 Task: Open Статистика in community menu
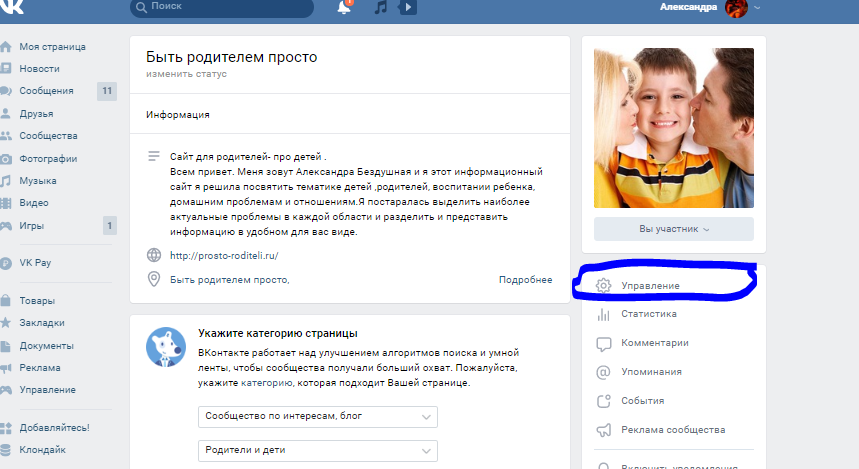coord(649,314)
